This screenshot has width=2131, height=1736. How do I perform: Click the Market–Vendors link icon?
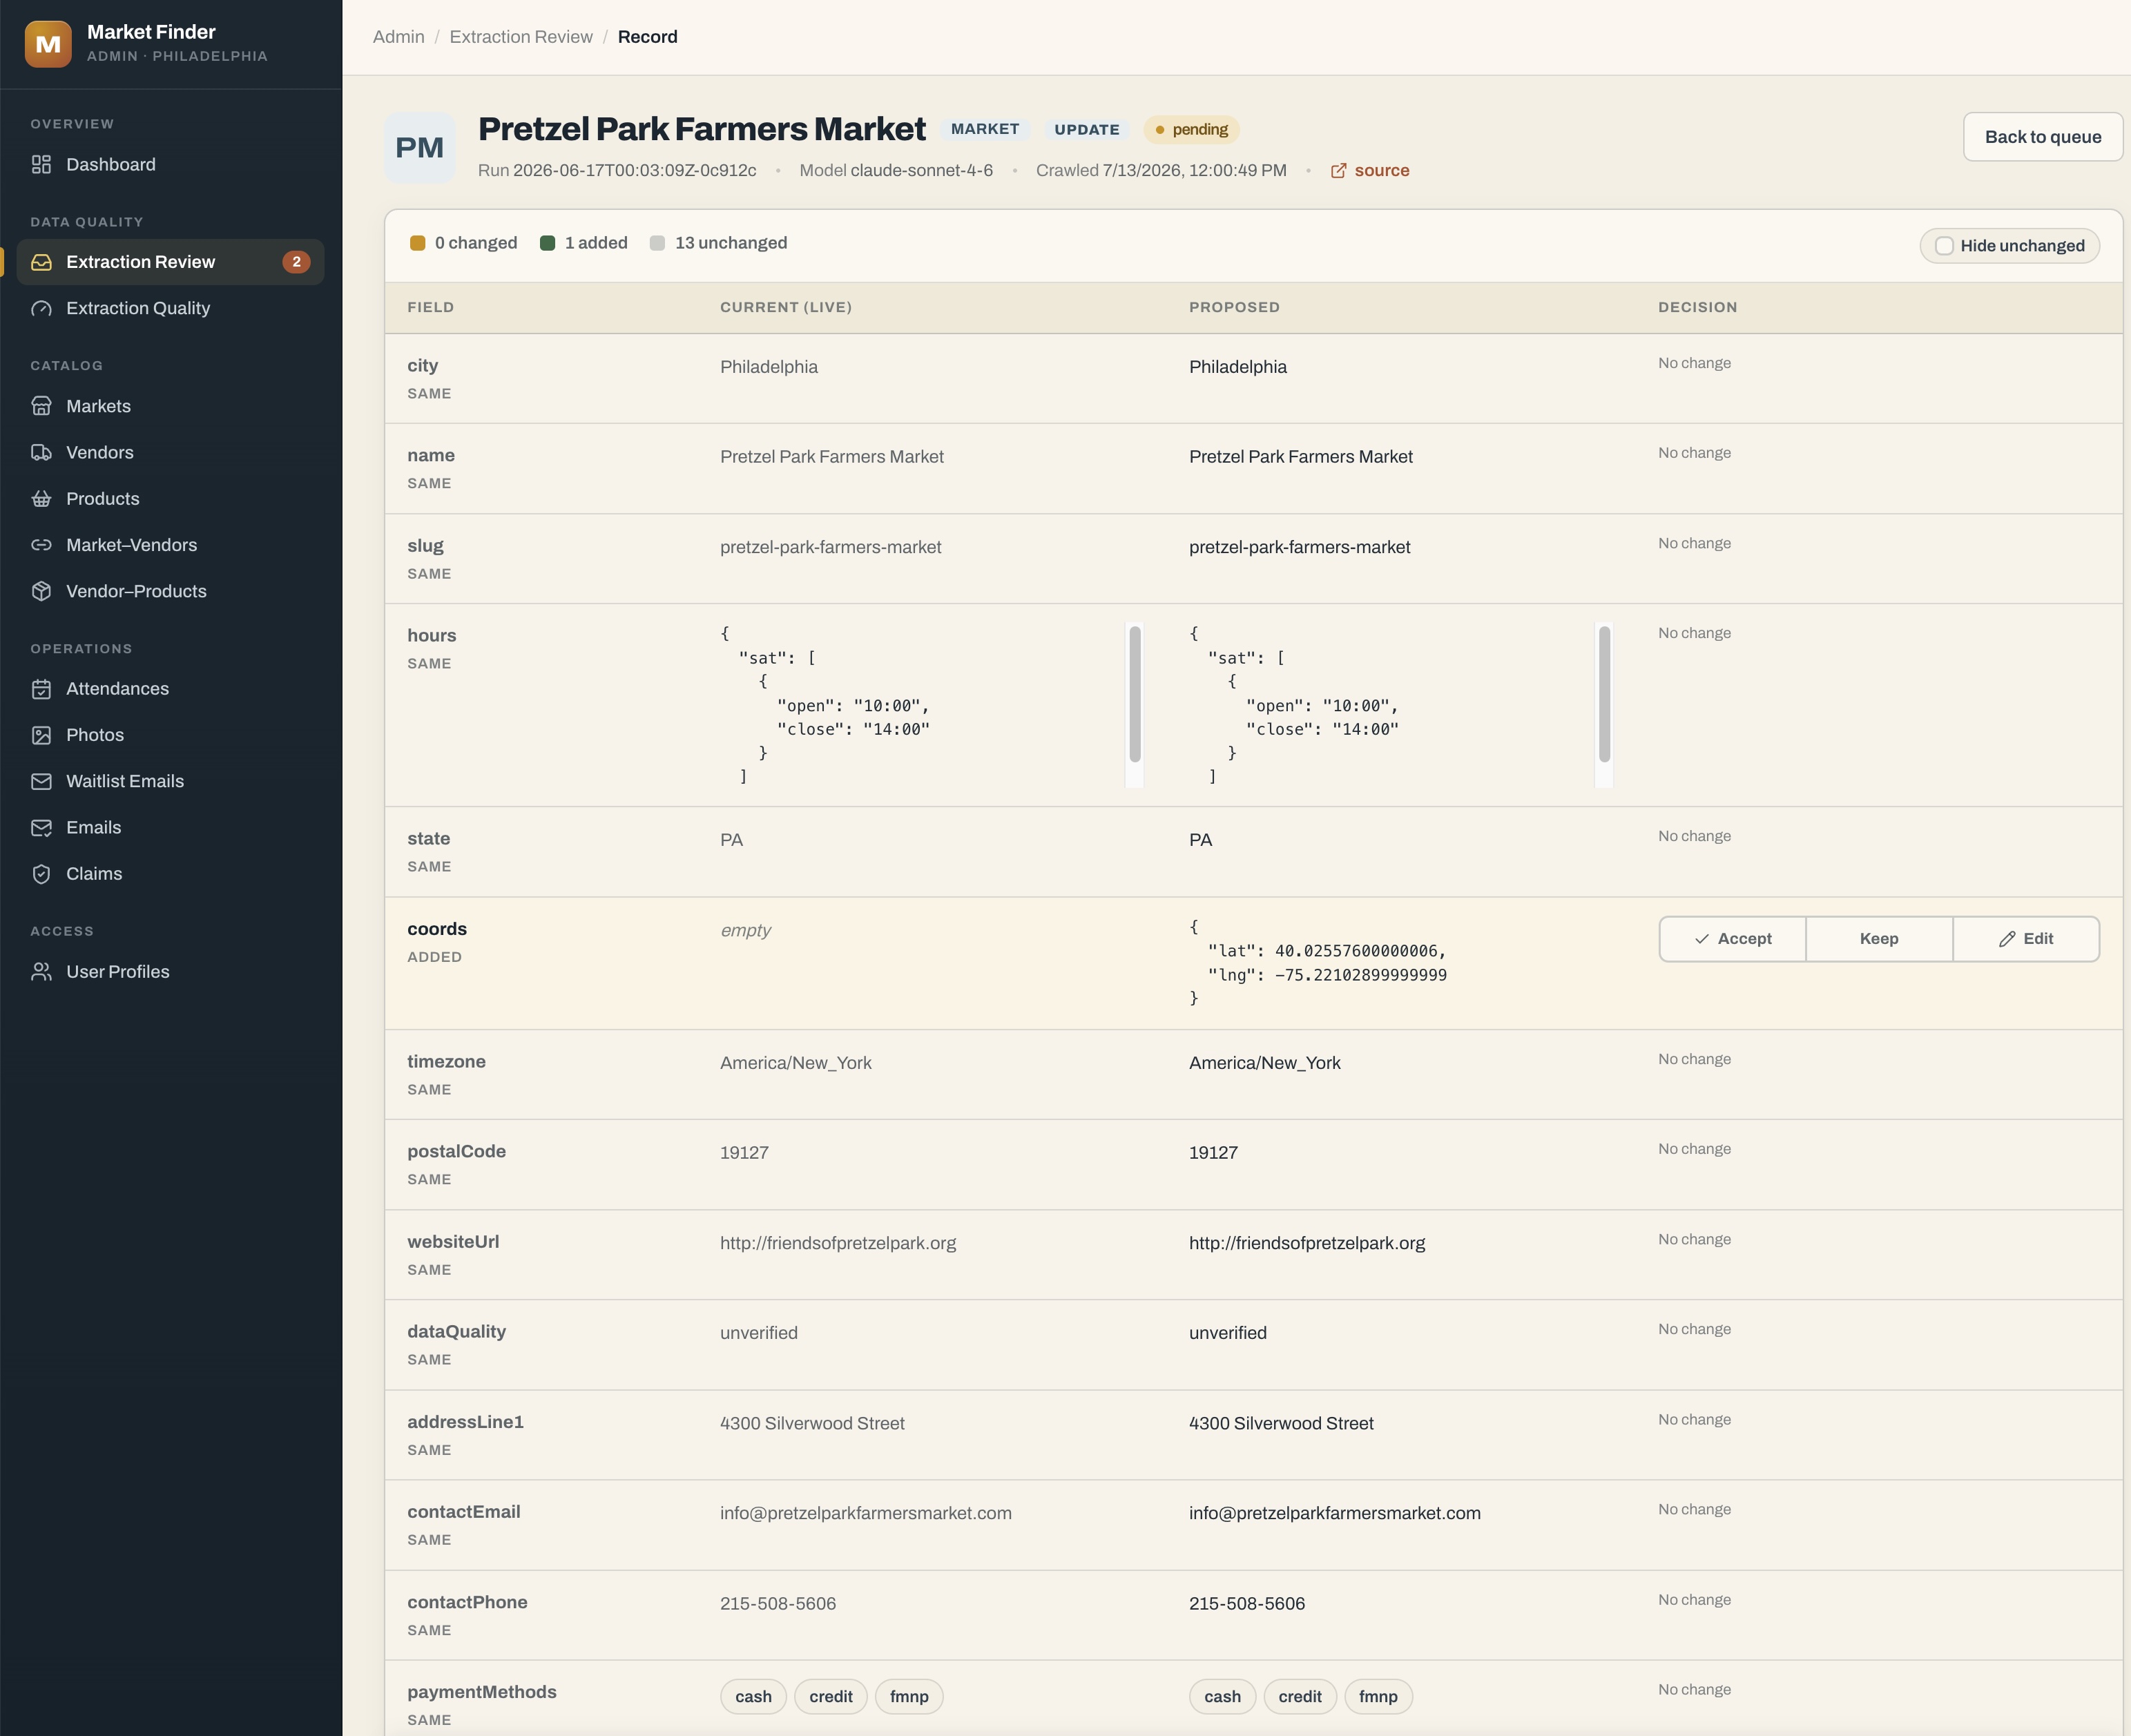(41, 545)
